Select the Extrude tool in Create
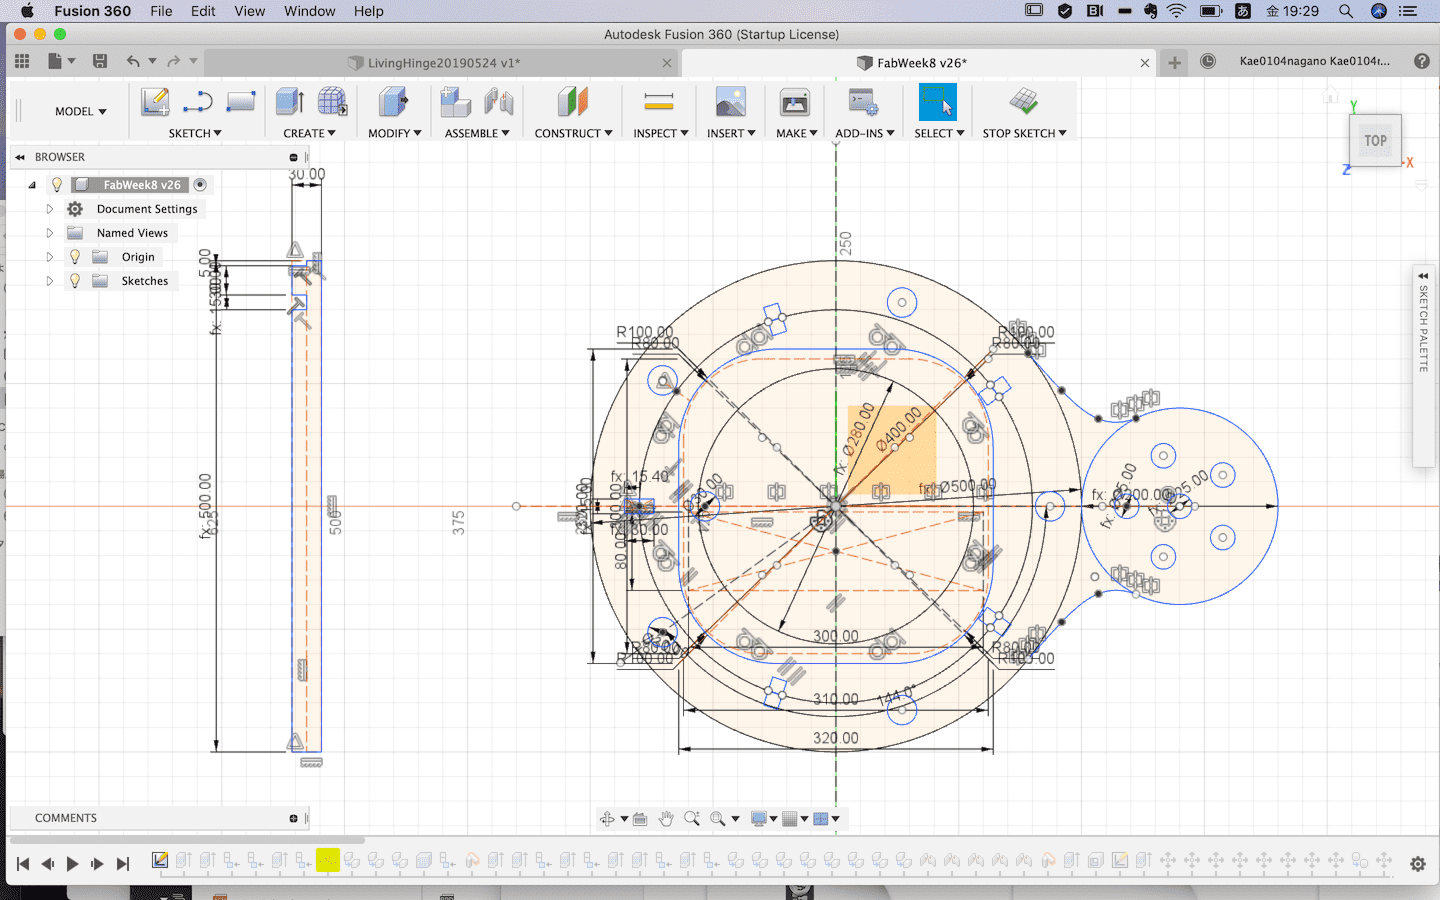The image size is (1440, 900). [290, 102]
